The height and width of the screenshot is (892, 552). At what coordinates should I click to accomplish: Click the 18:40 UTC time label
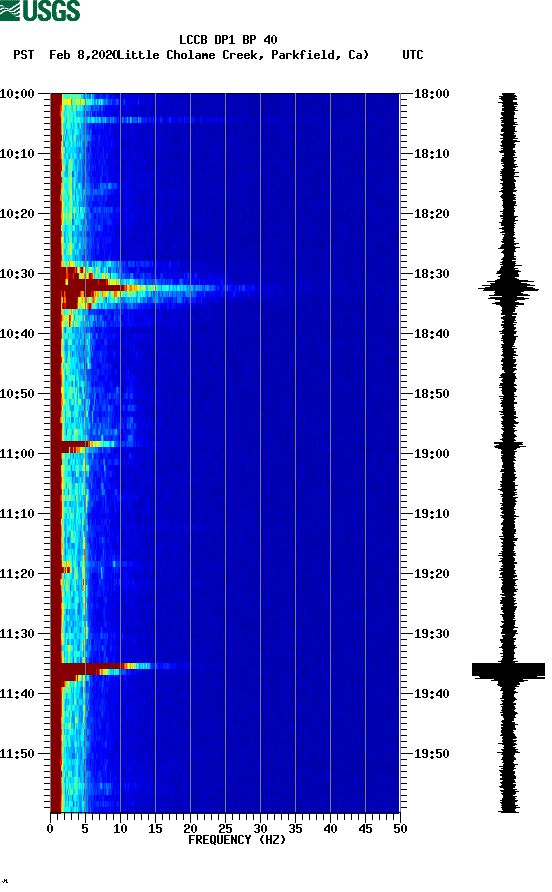(x=432, y=334)
